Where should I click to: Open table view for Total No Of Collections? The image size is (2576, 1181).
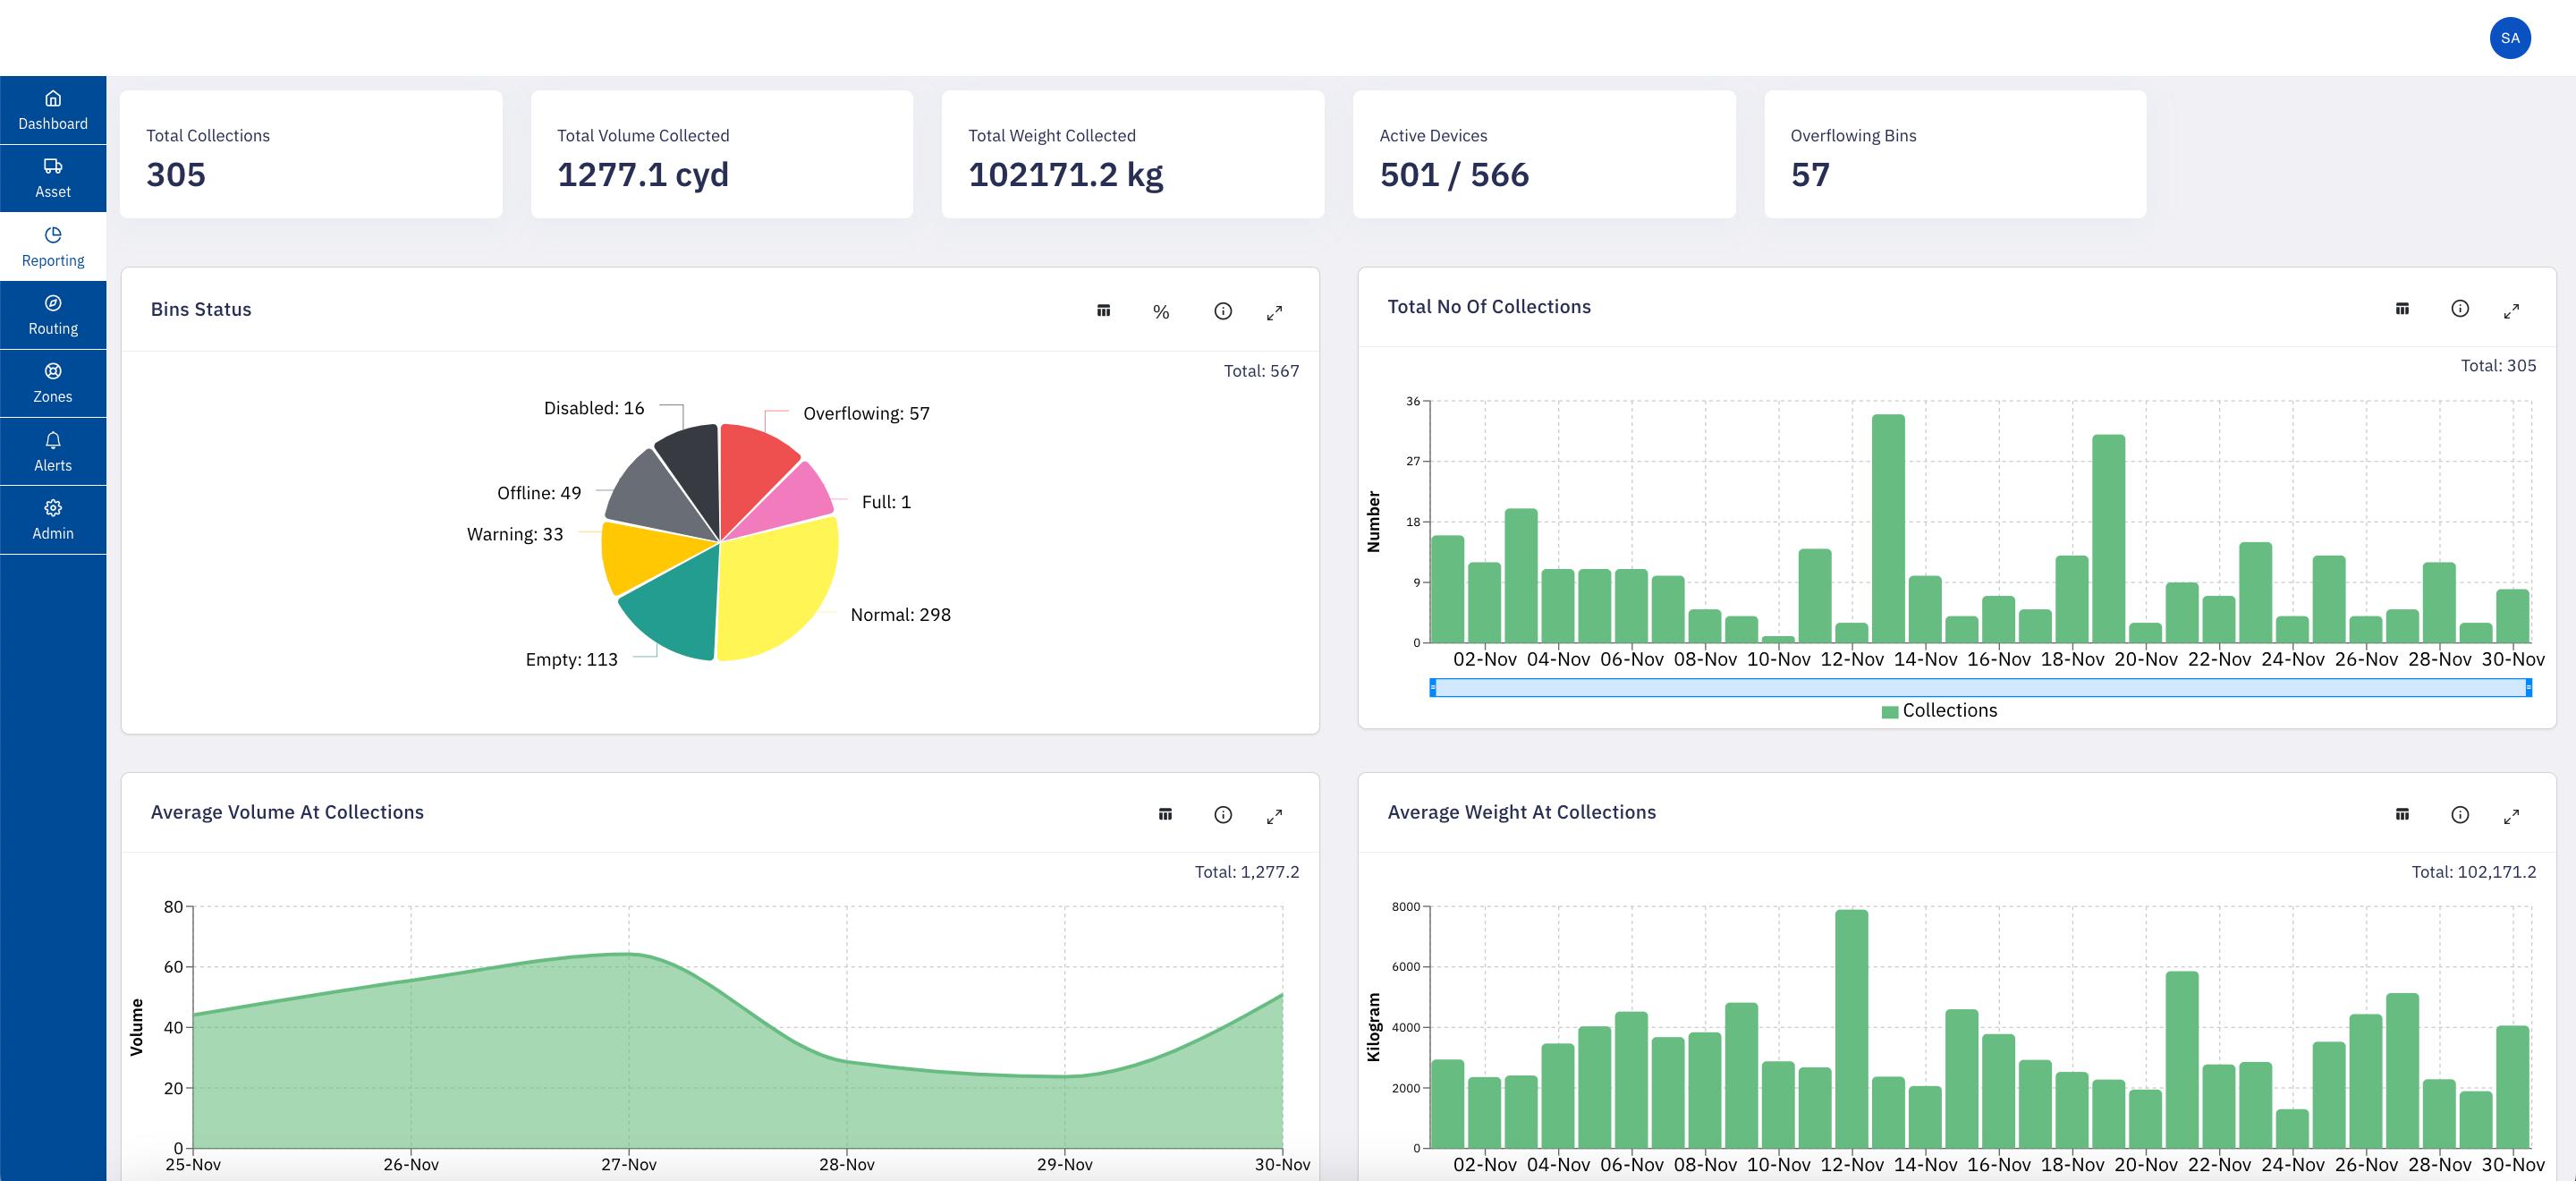click(x=2402, y=309)
